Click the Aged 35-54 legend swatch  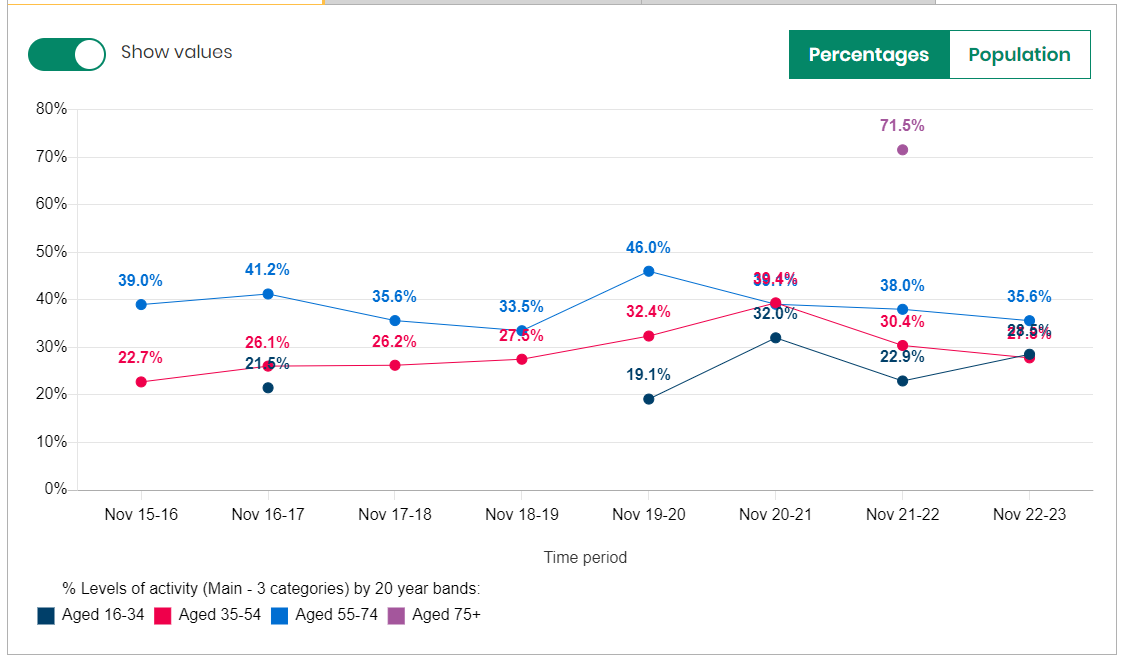pos(163,616)
